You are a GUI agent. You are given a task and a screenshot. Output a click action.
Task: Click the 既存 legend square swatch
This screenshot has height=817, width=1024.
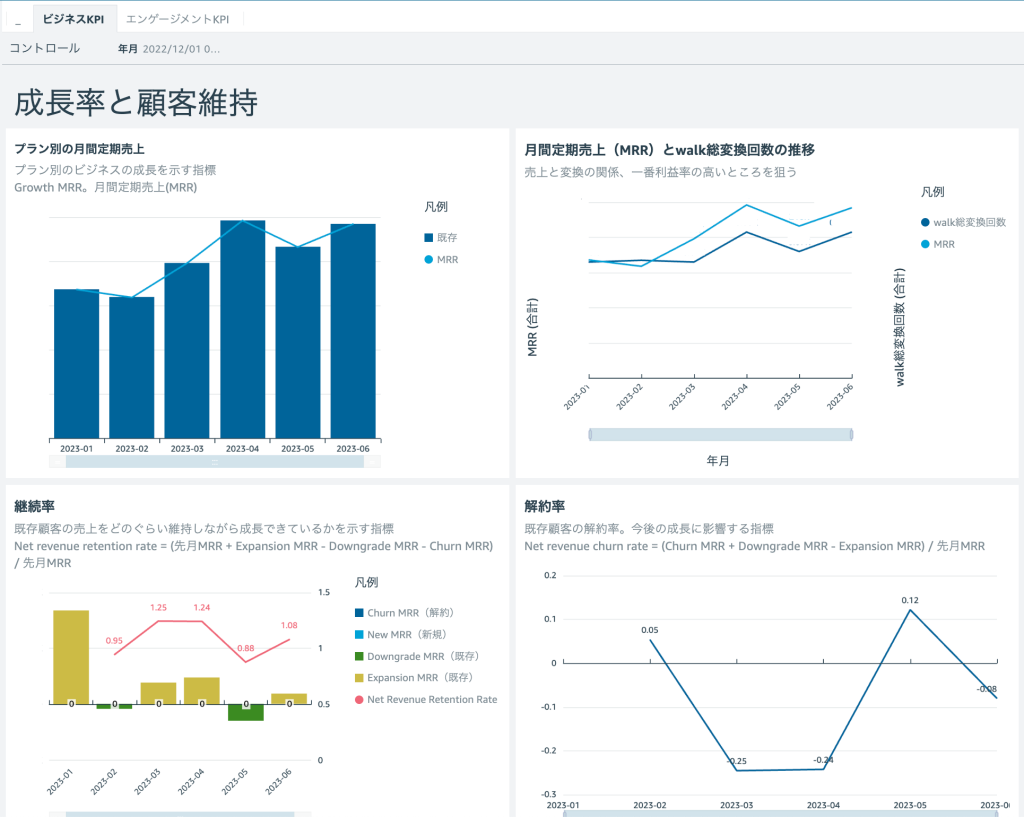[428, 238]
